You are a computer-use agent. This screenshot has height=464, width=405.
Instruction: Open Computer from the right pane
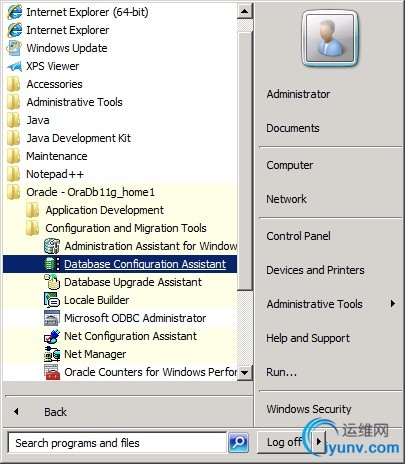(290, 165)
